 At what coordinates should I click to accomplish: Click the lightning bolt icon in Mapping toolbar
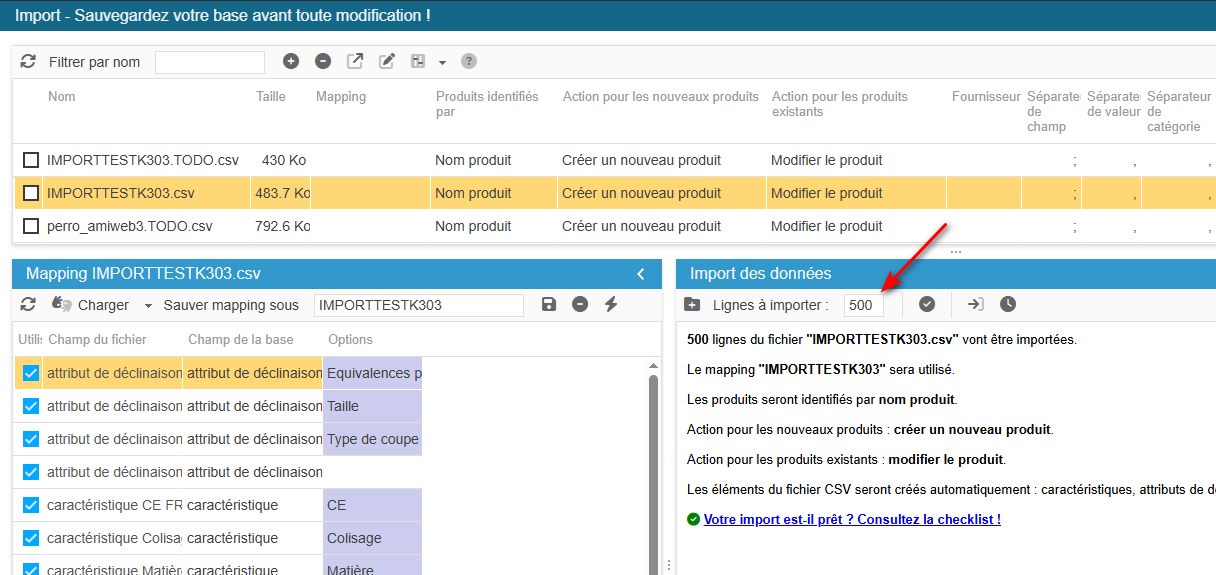[x=611, y=304]
